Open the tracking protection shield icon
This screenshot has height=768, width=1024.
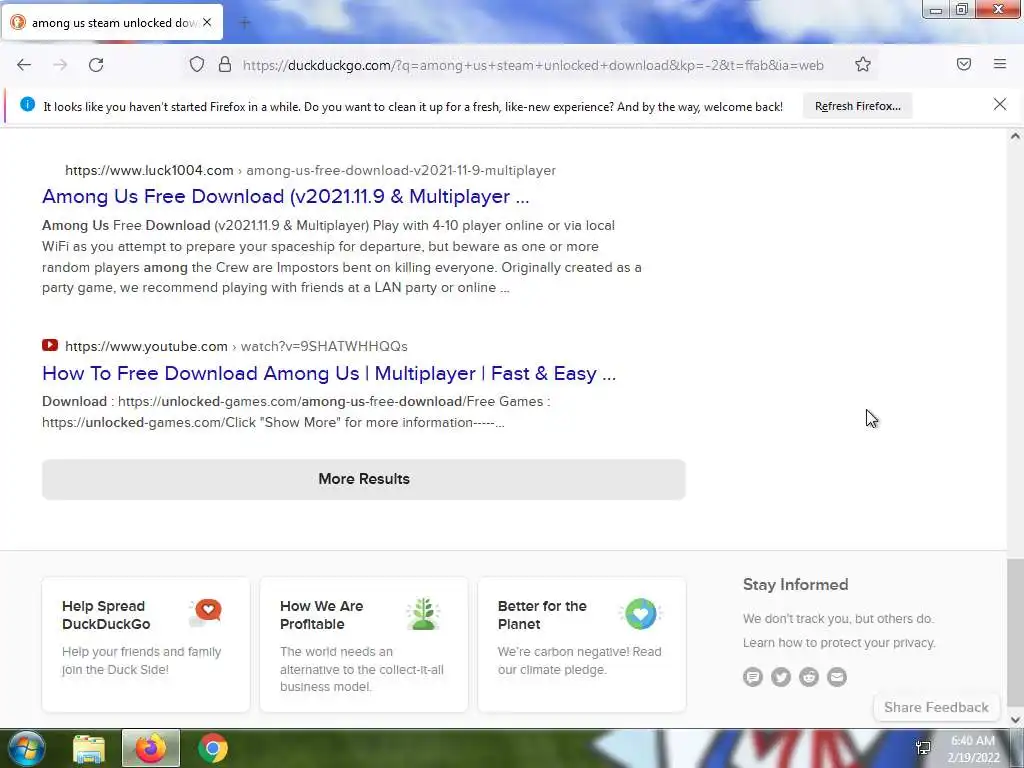(197, 65)
